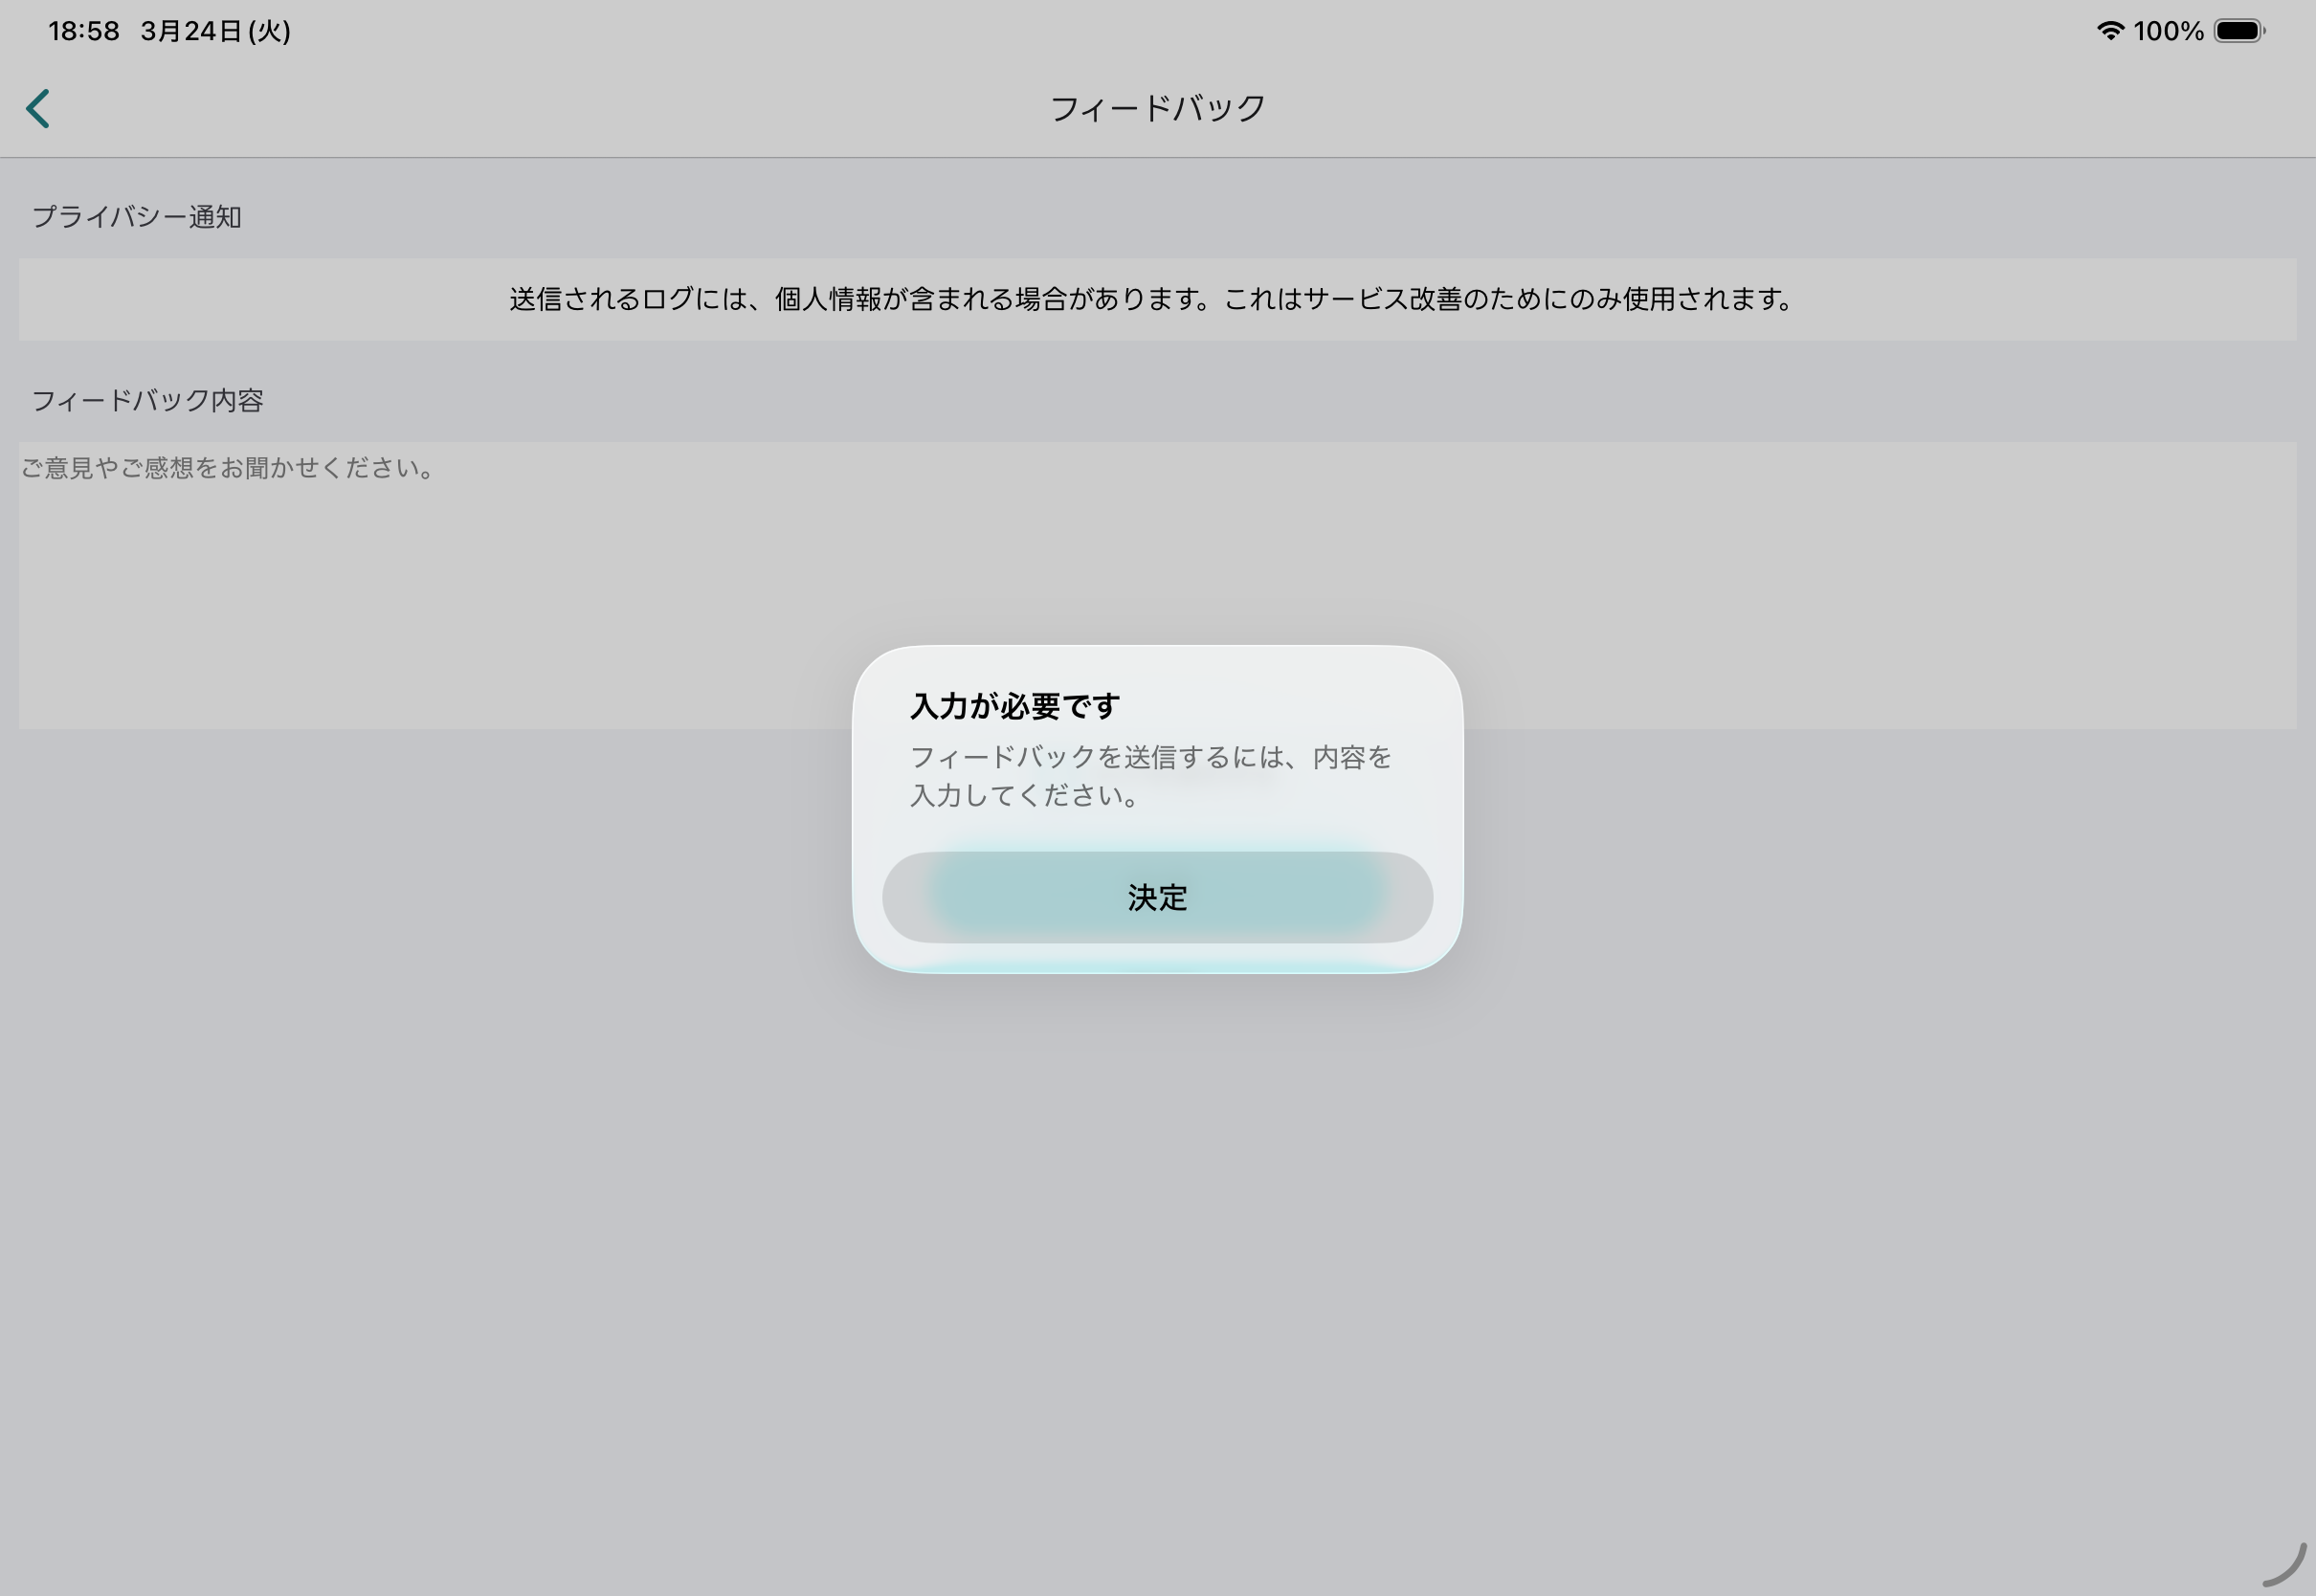2316x1596 pixels.
Task: Click the フィードバック内容 section label
Action: (x=148, y=401)
